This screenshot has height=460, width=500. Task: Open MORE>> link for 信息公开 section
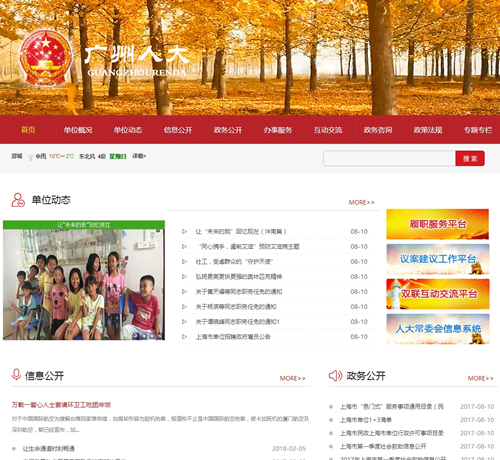coord(293,378)
